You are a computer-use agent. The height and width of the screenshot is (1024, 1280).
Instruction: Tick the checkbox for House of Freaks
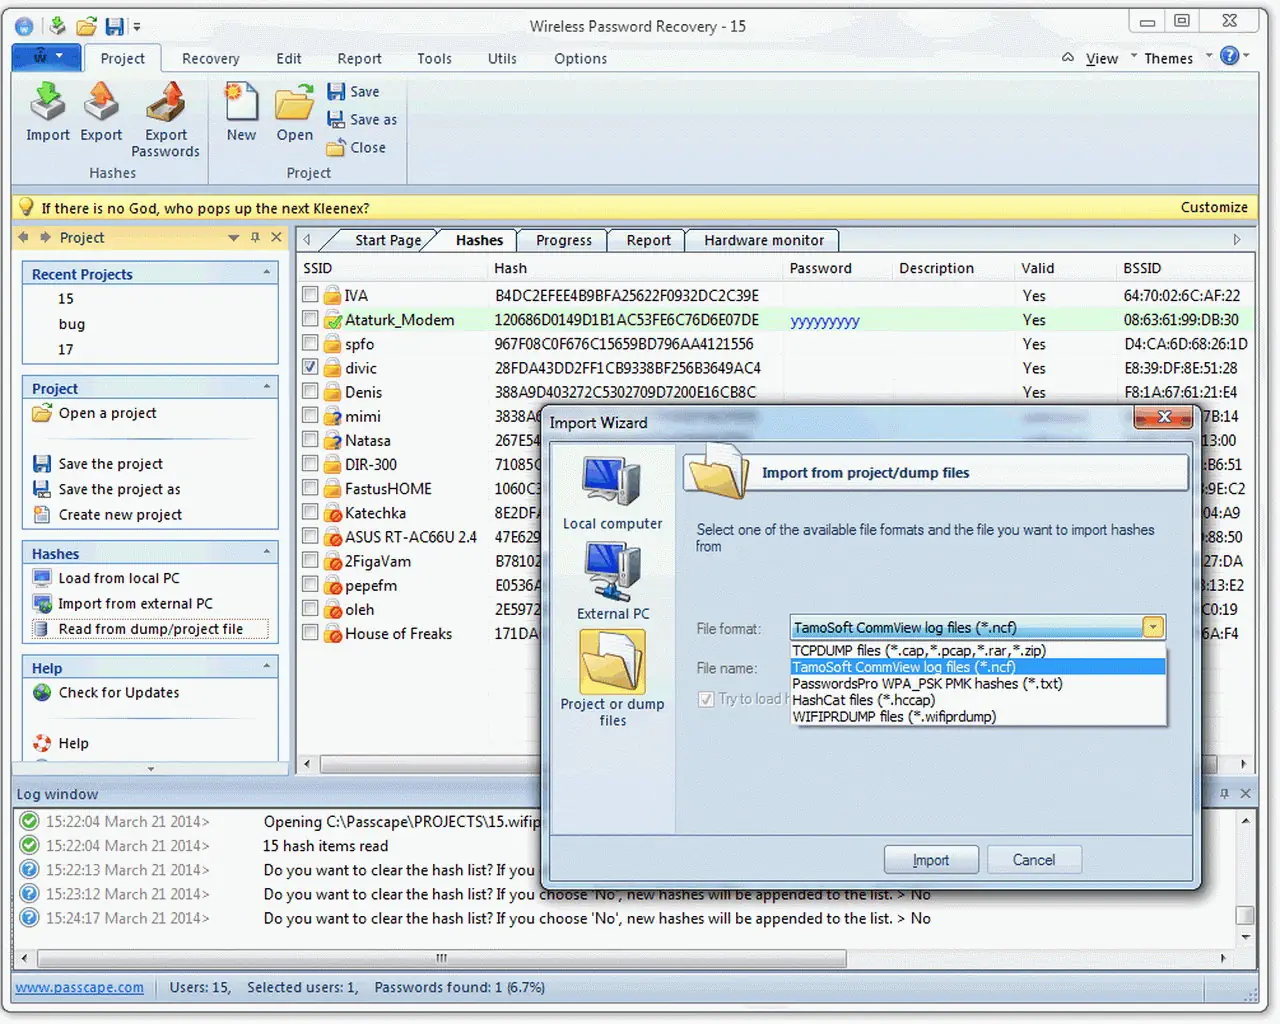(311, 633)
